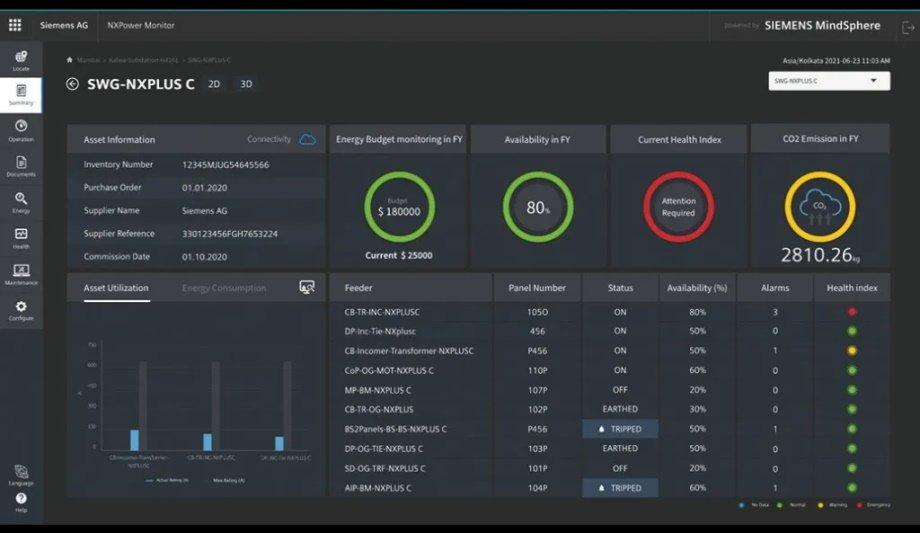Open the SWG-NXPLUS C dropdown
Screen dimensions: 920x533
829,81
